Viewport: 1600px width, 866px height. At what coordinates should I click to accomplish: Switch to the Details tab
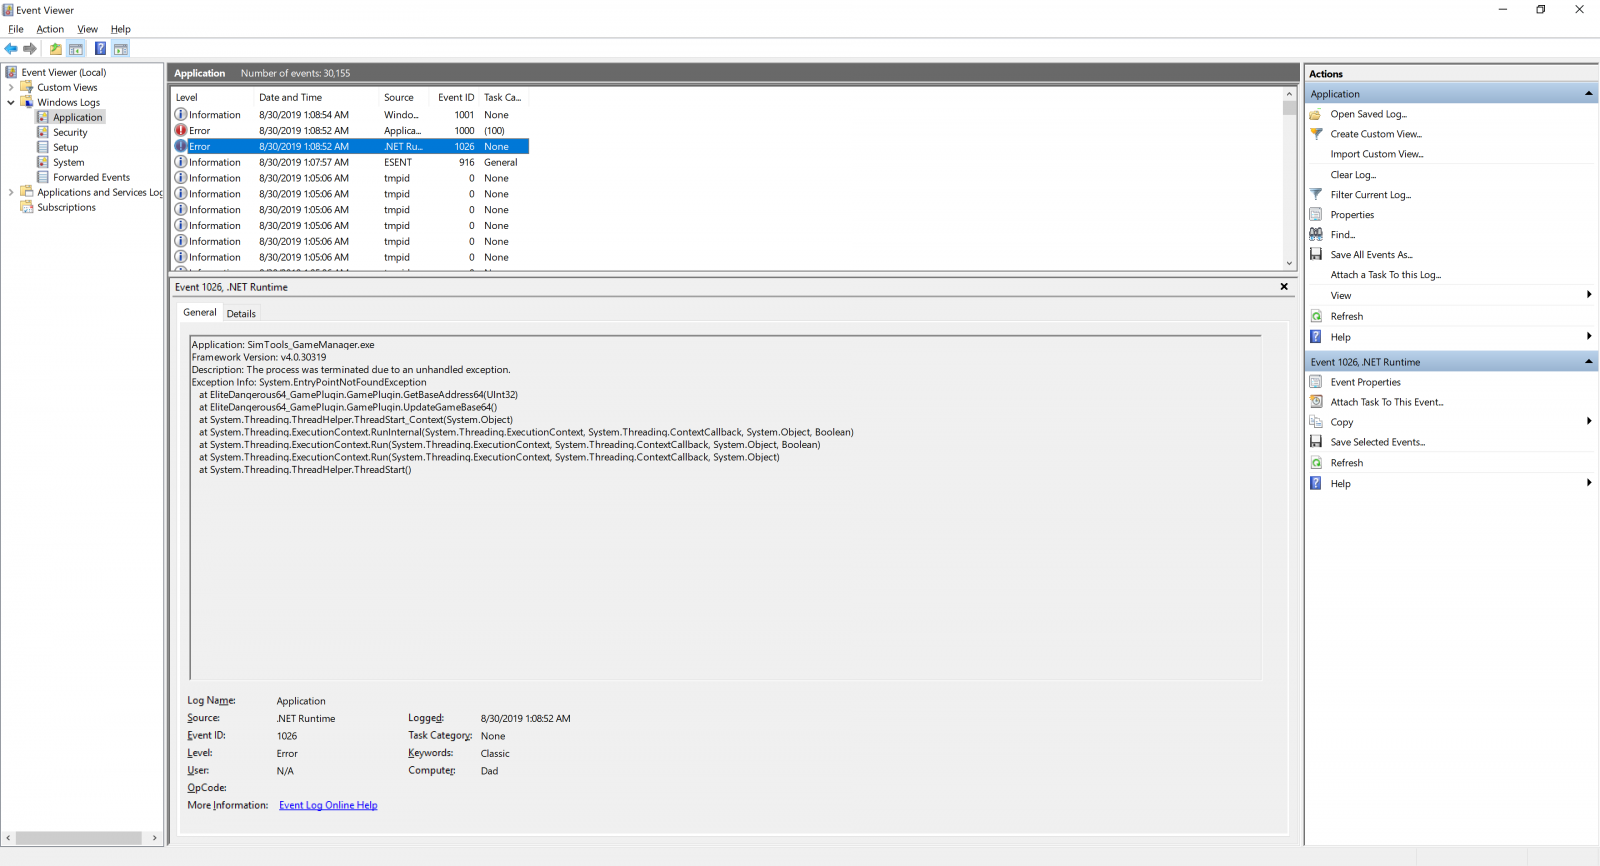(241, 314)
